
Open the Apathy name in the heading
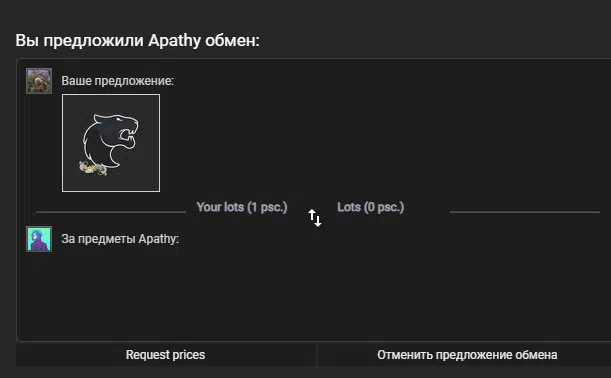coord(175,41)
